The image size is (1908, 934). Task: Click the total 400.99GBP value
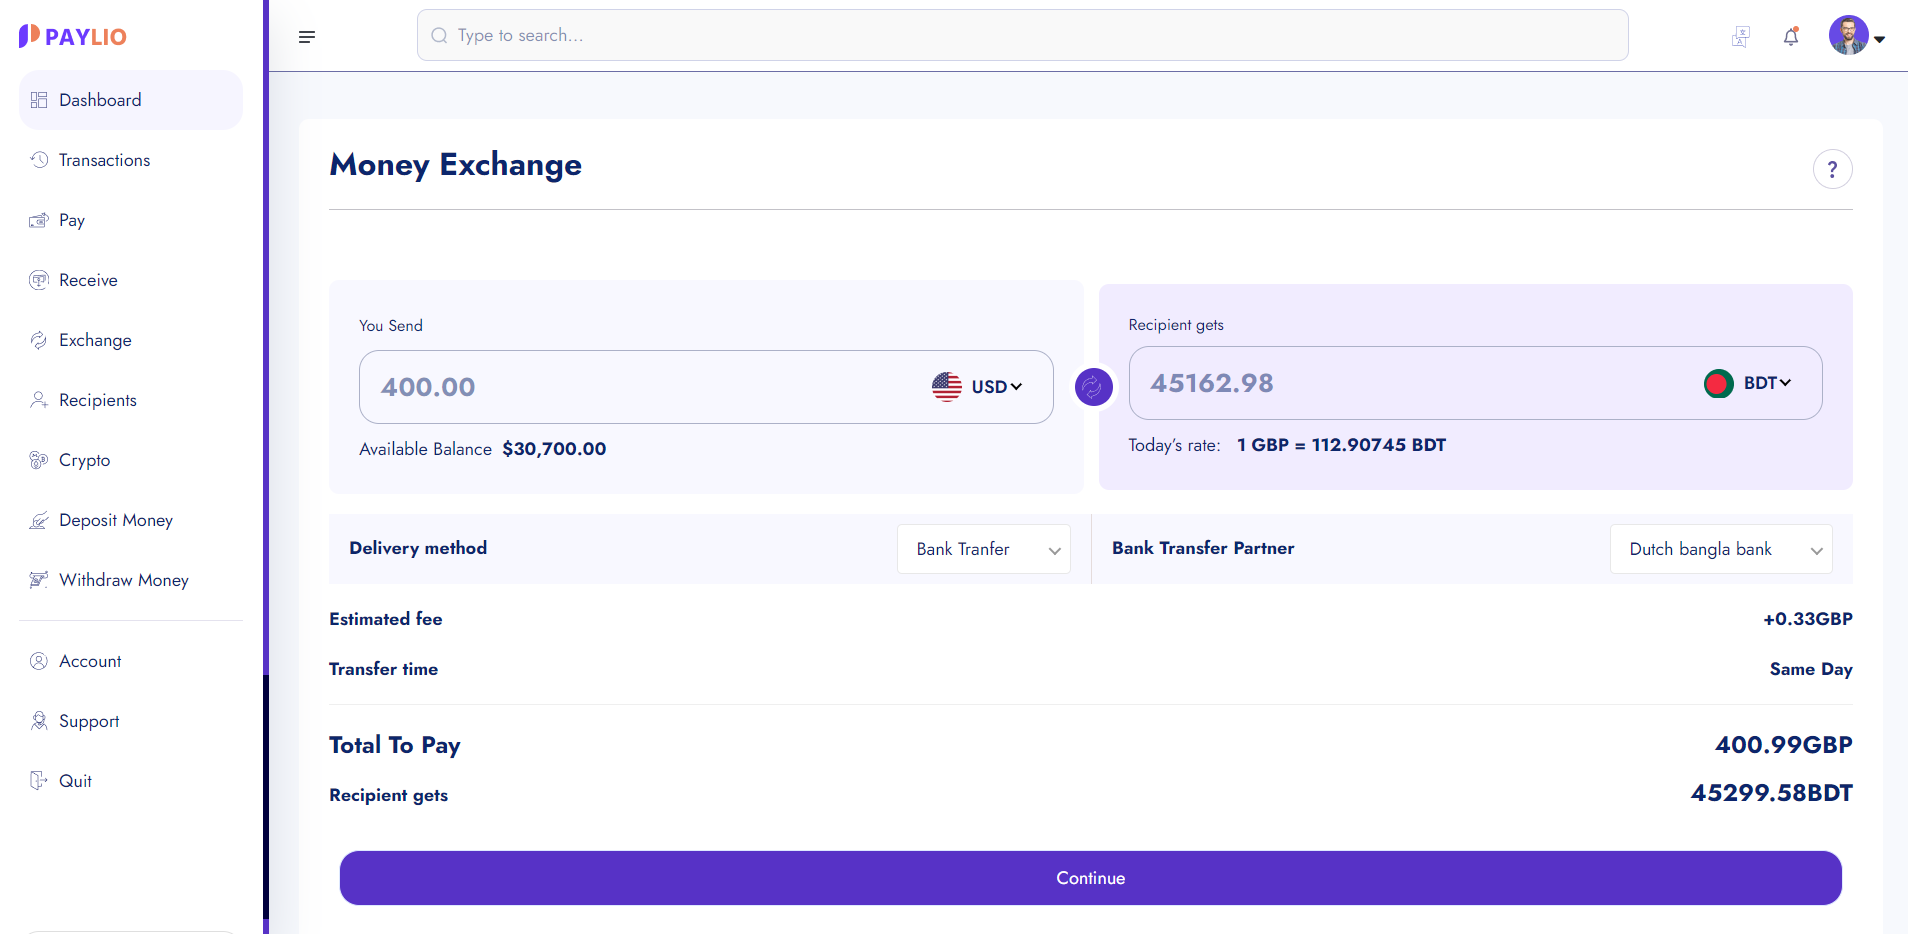coord(1784,745)
